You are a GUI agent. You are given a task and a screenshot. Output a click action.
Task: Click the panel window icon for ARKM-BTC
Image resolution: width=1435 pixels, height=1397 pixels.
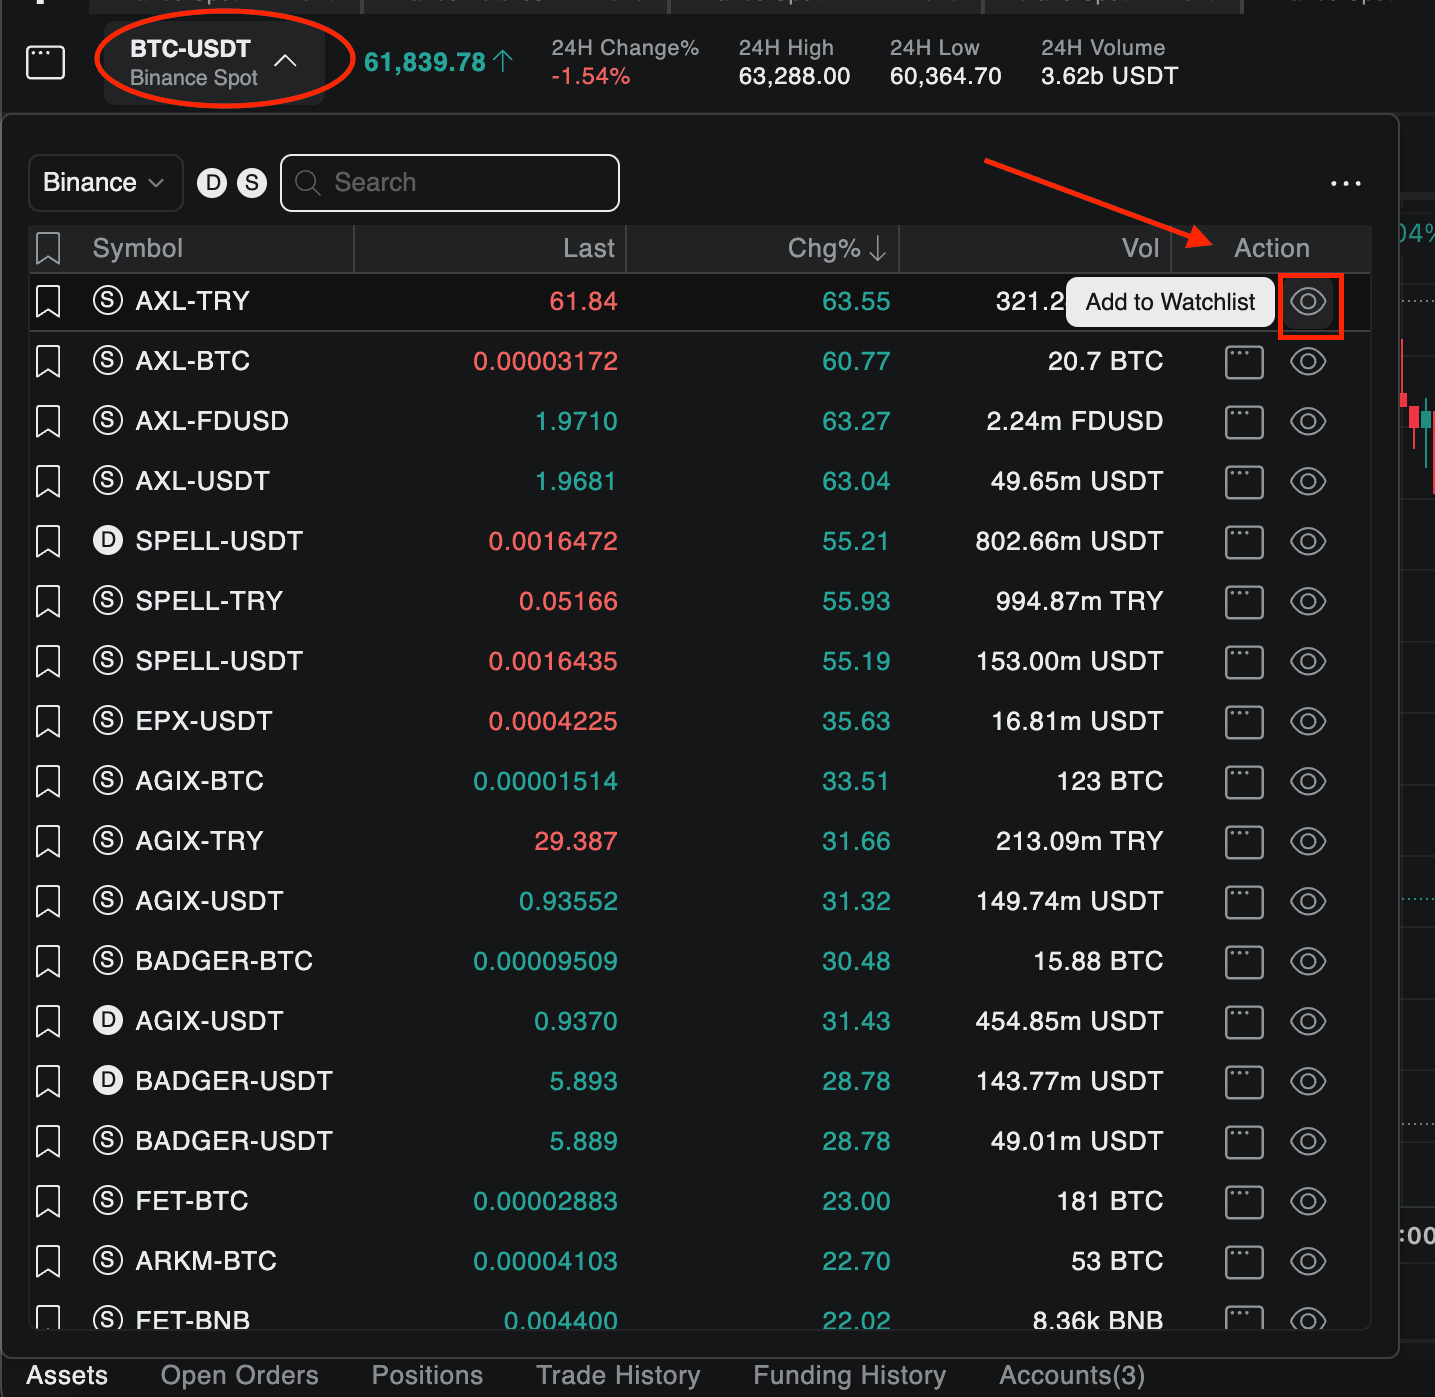1244,1262
